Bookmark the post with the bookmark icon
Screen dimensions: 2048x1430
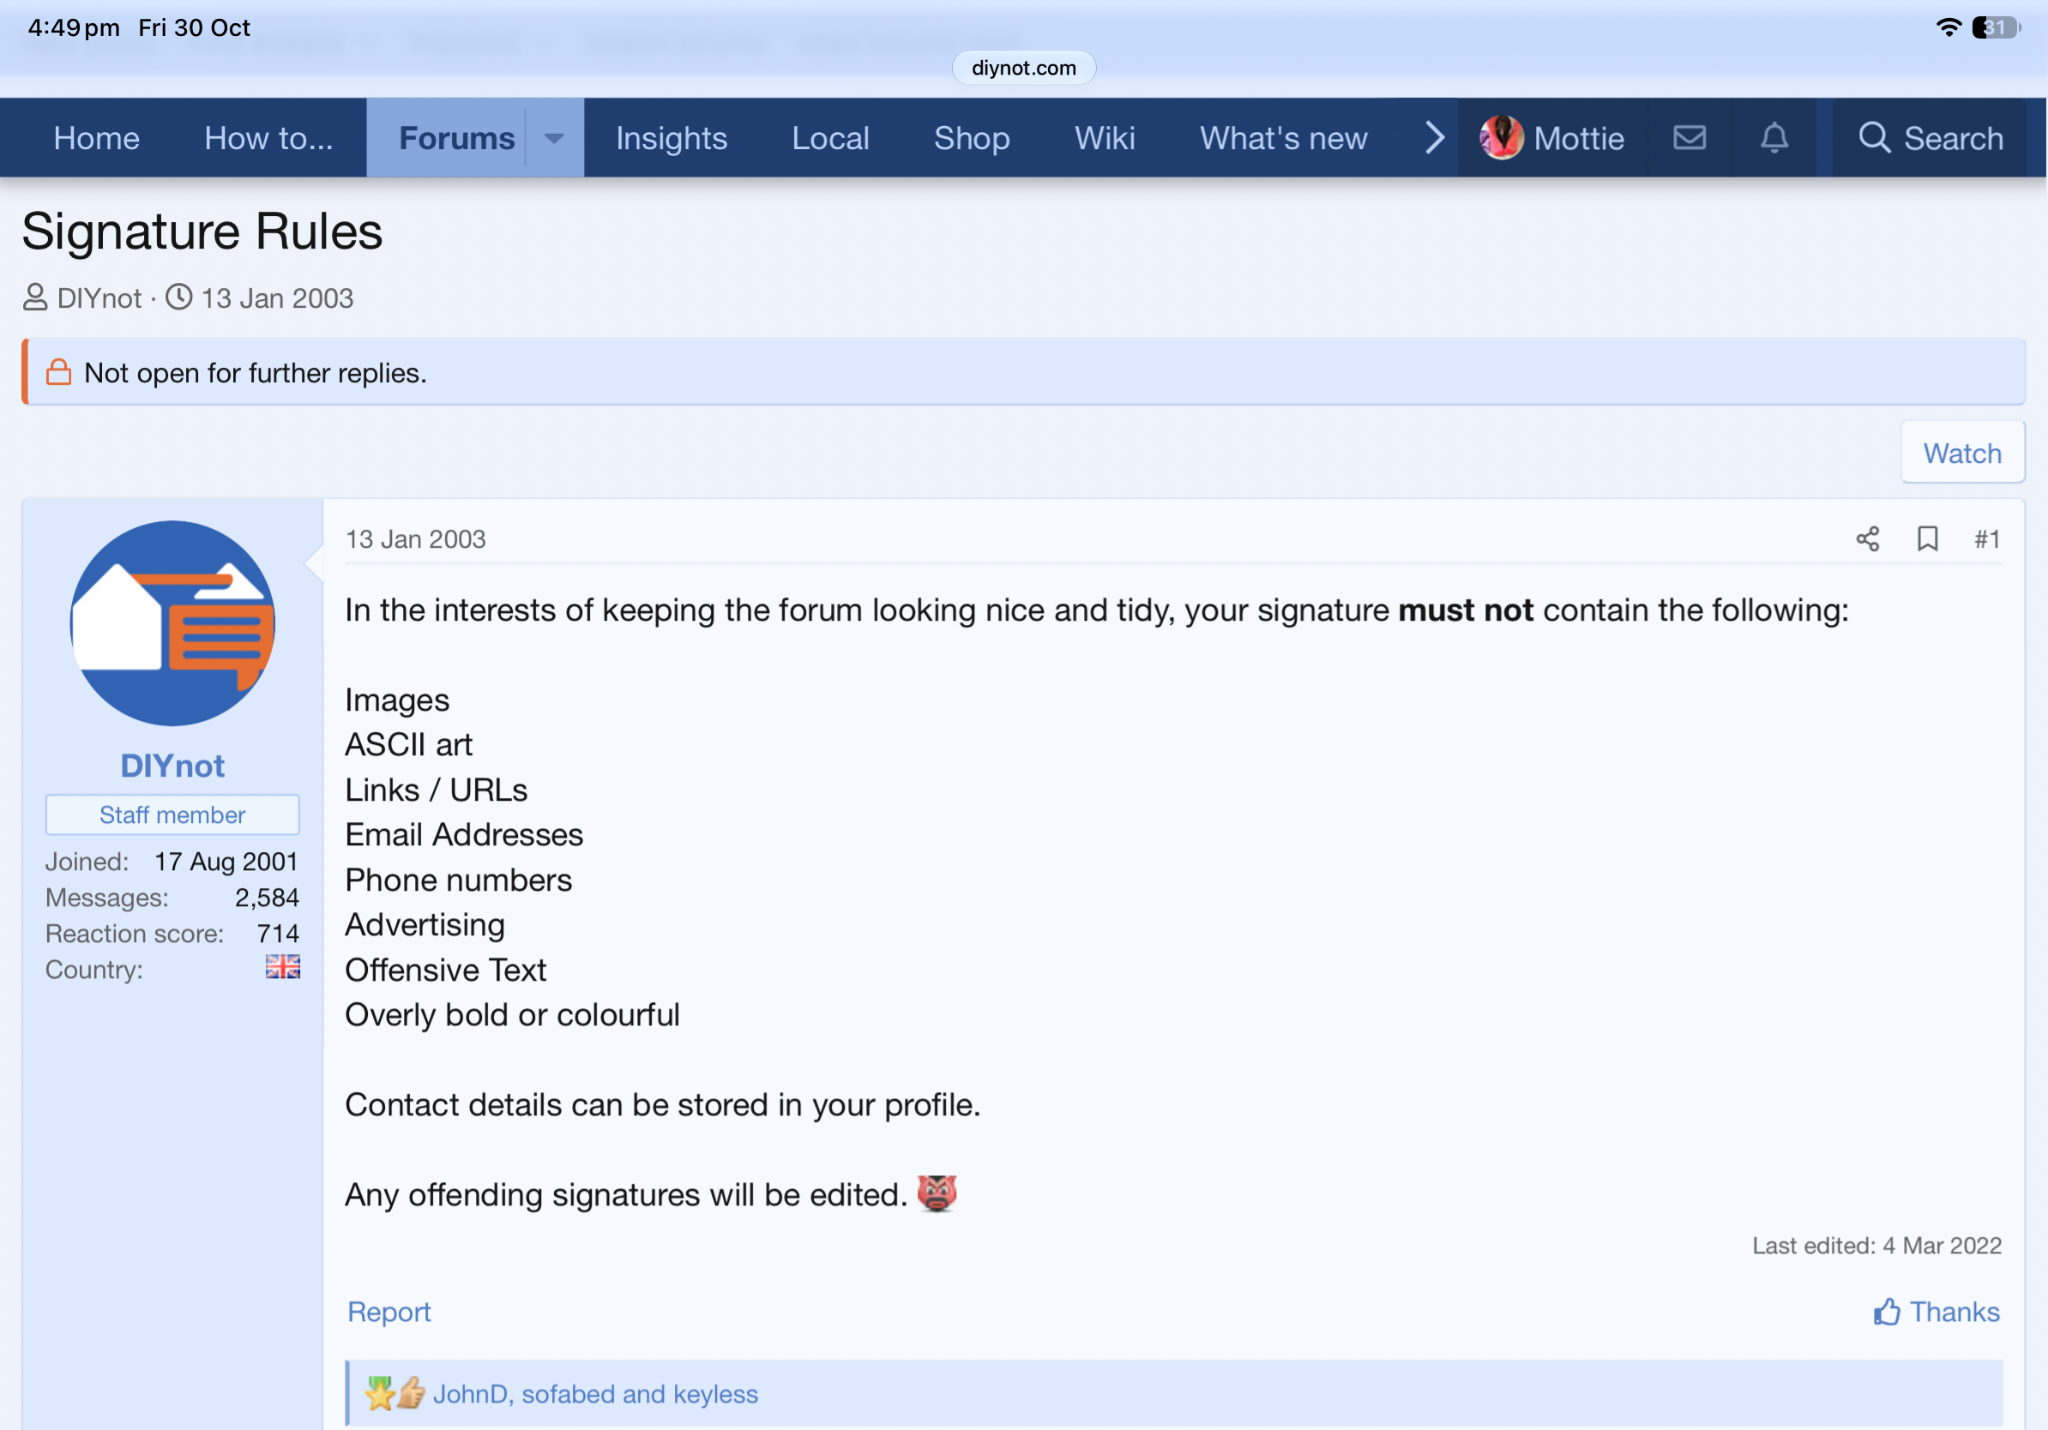(x=1927, y=539)
